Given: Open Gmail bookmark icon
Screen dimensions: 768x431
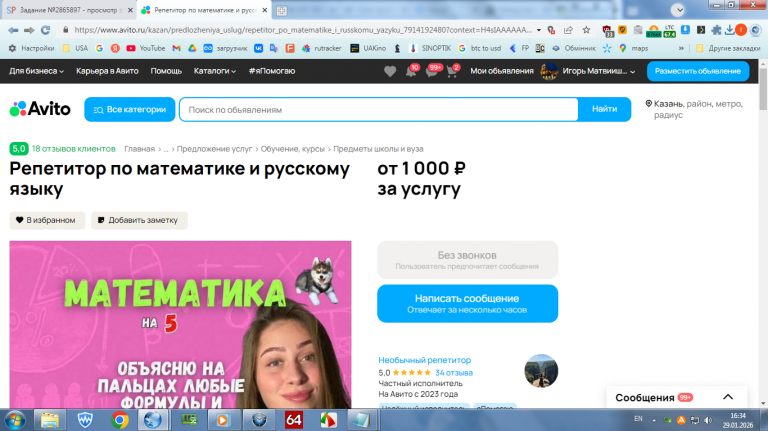Looking at the screenshot, I should click(176, 48).
